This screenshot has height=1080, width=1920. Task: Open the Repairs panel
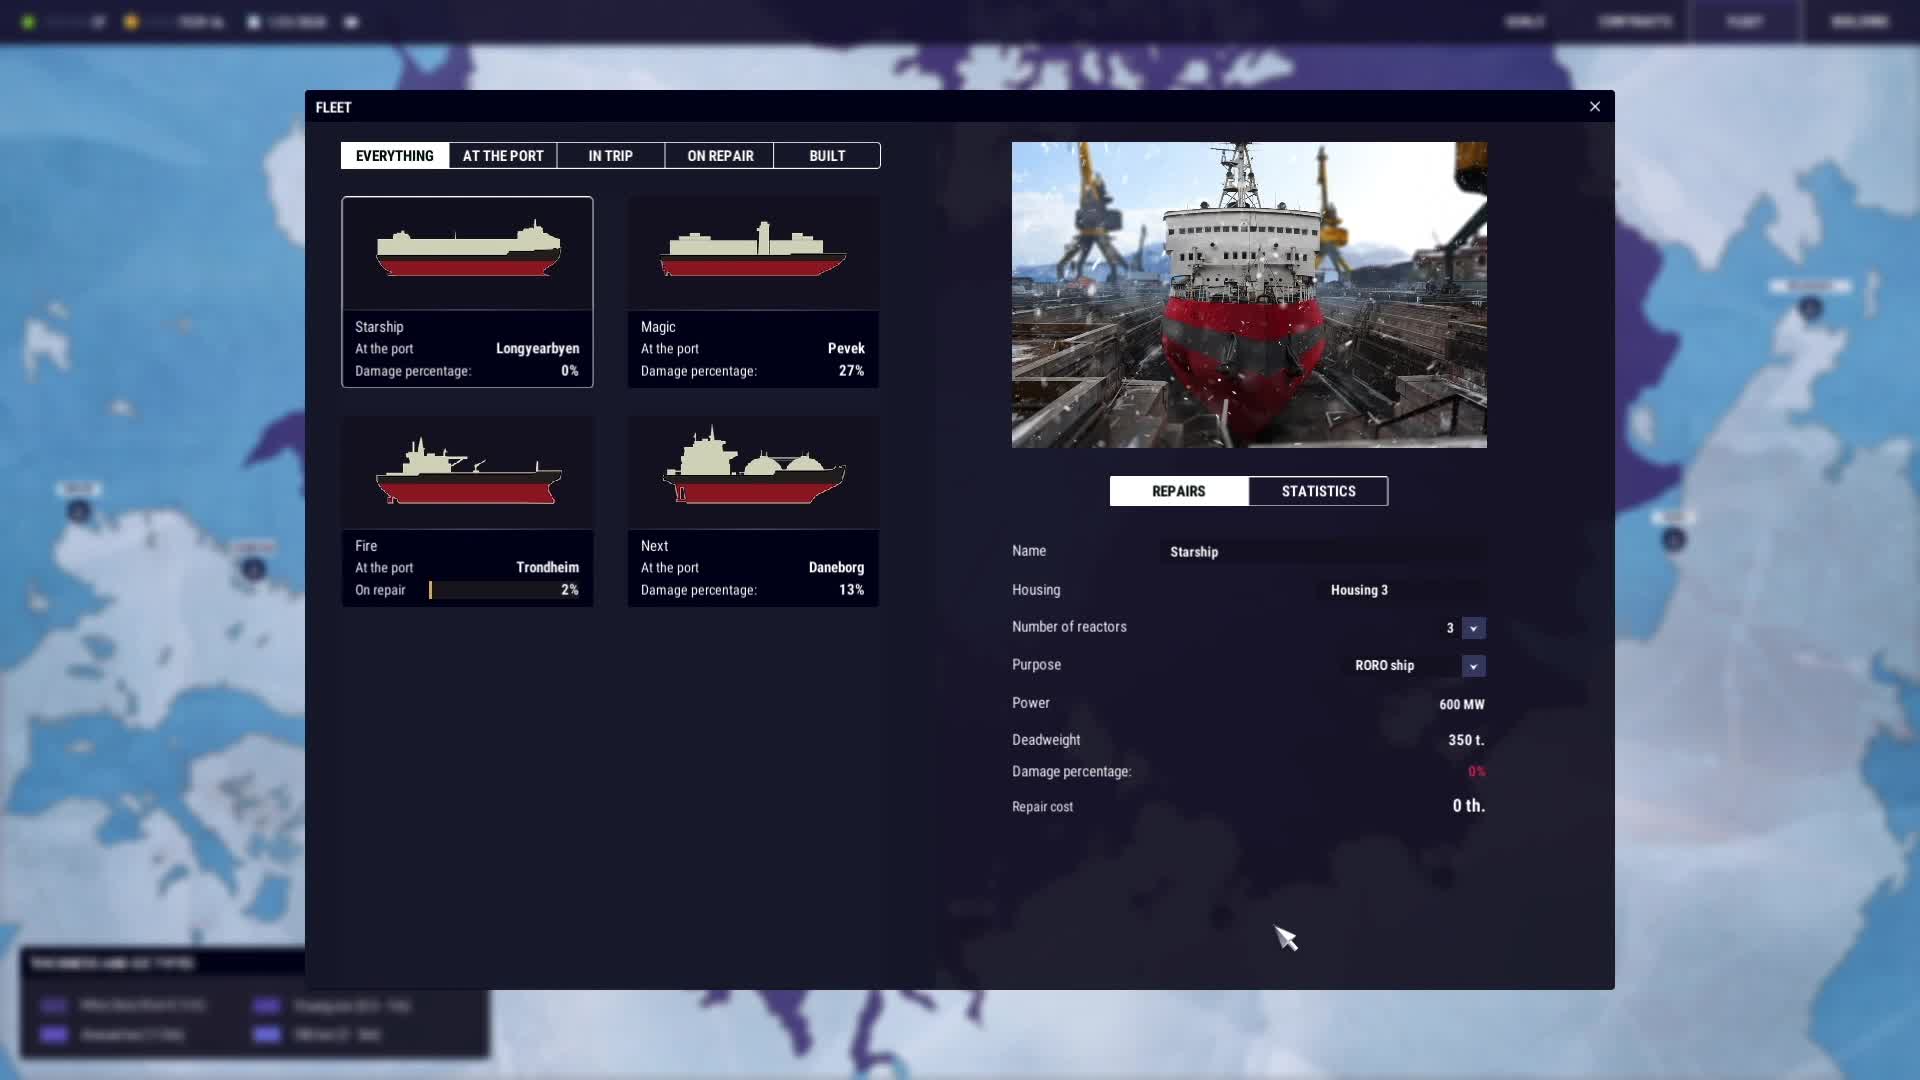coord(1178,491)
